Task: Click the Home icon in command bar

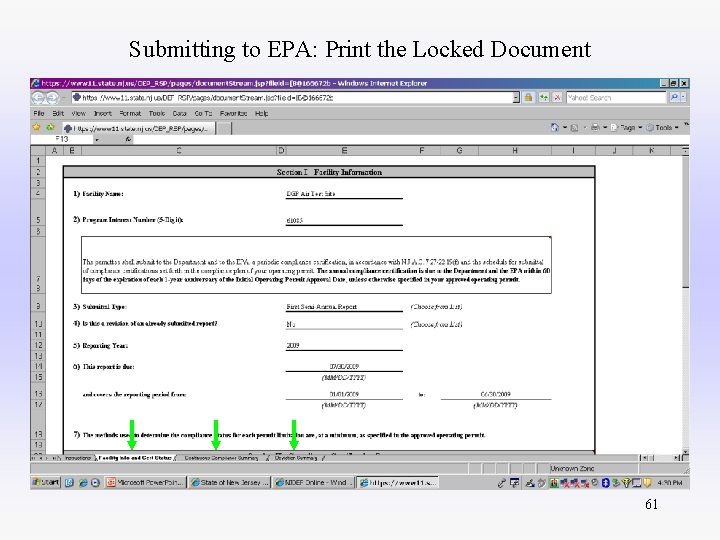Action: point(555,127)
